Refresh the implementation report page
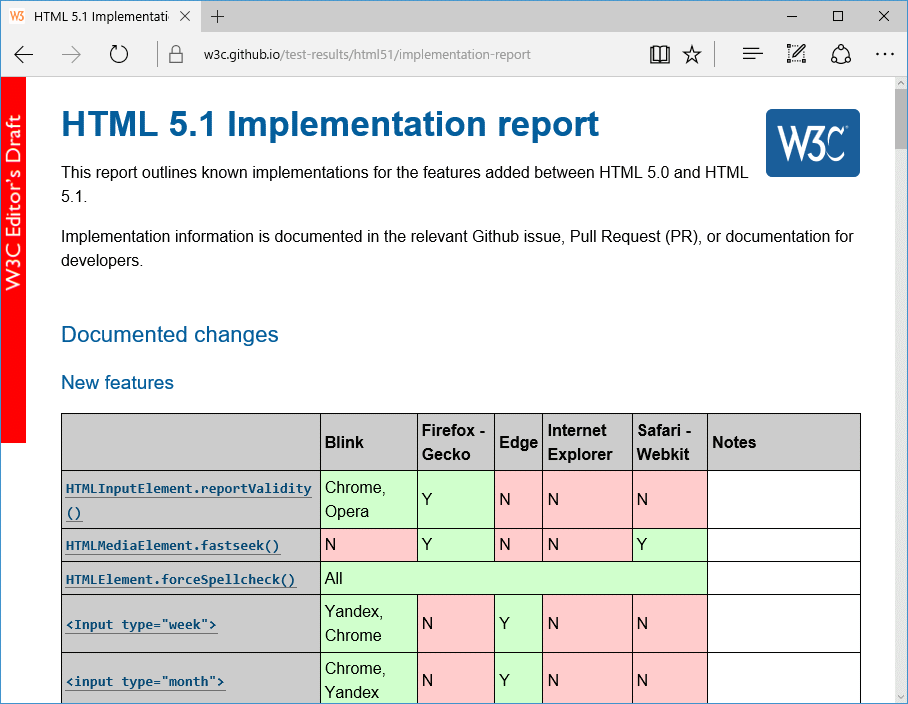The height and width of the screenshot is (704, 908). pos(119,54)
